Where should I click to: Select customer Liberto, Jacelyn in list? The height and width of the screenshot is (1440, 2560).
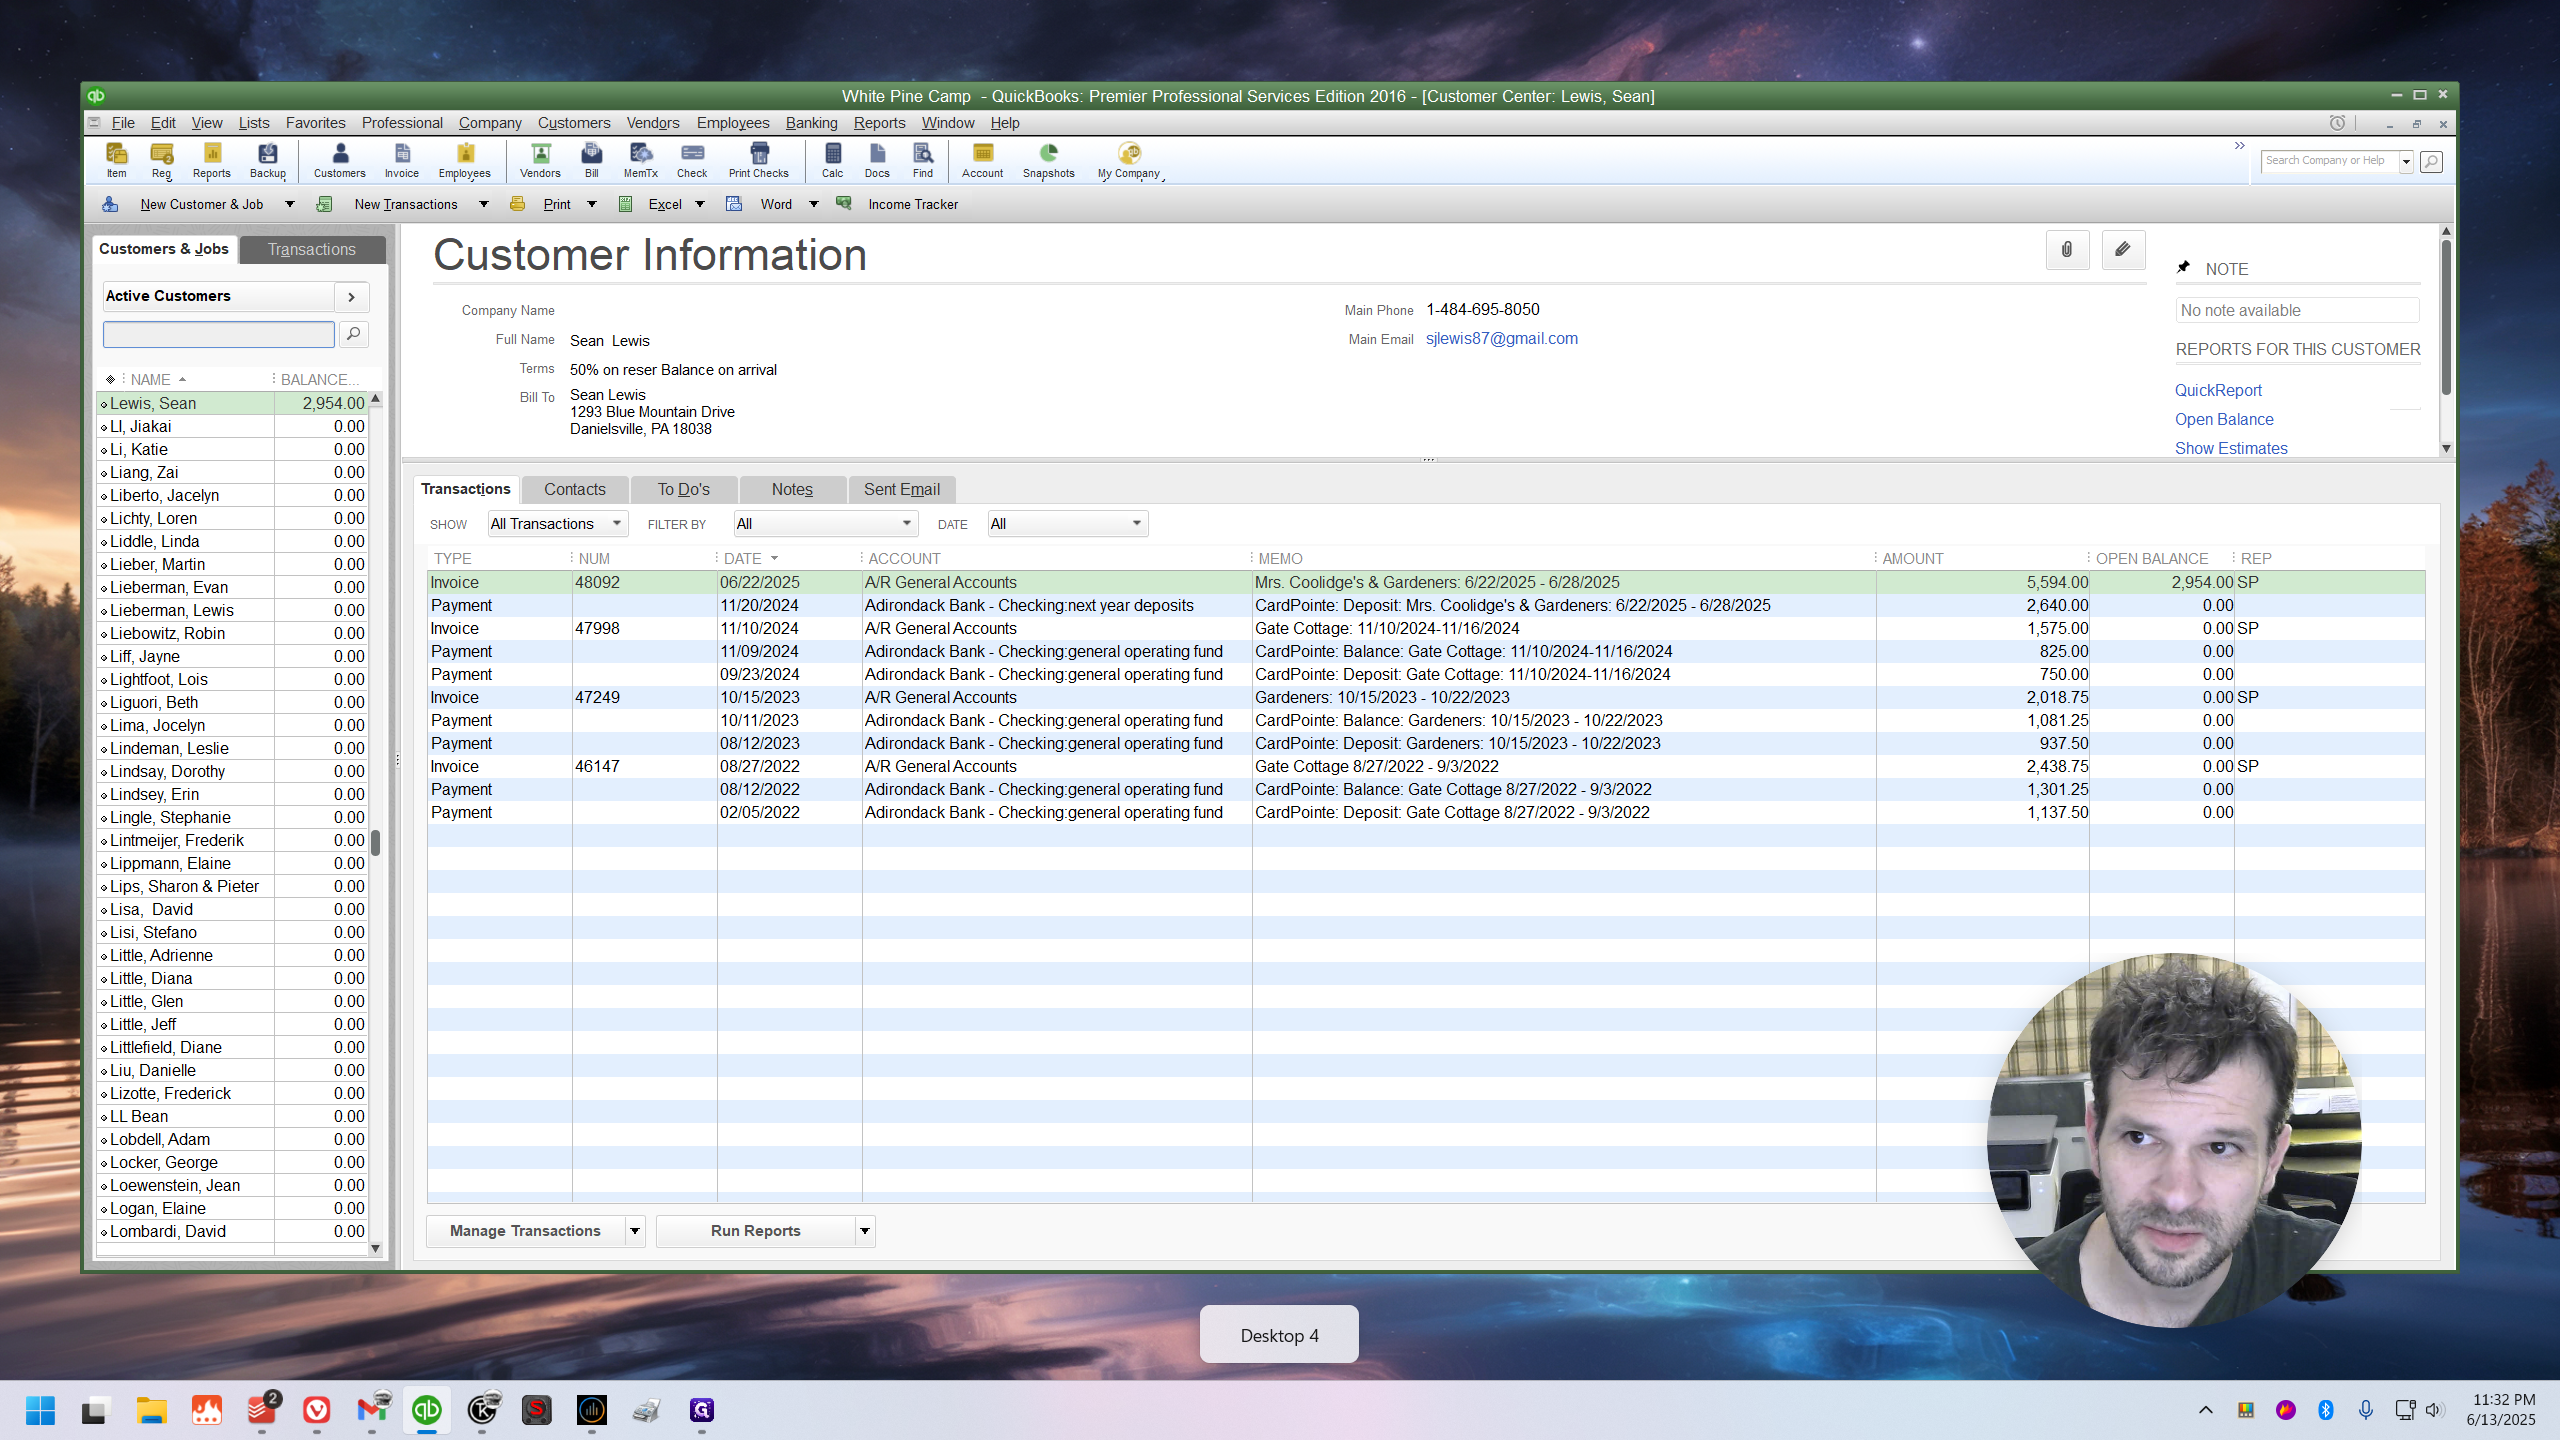233,496
